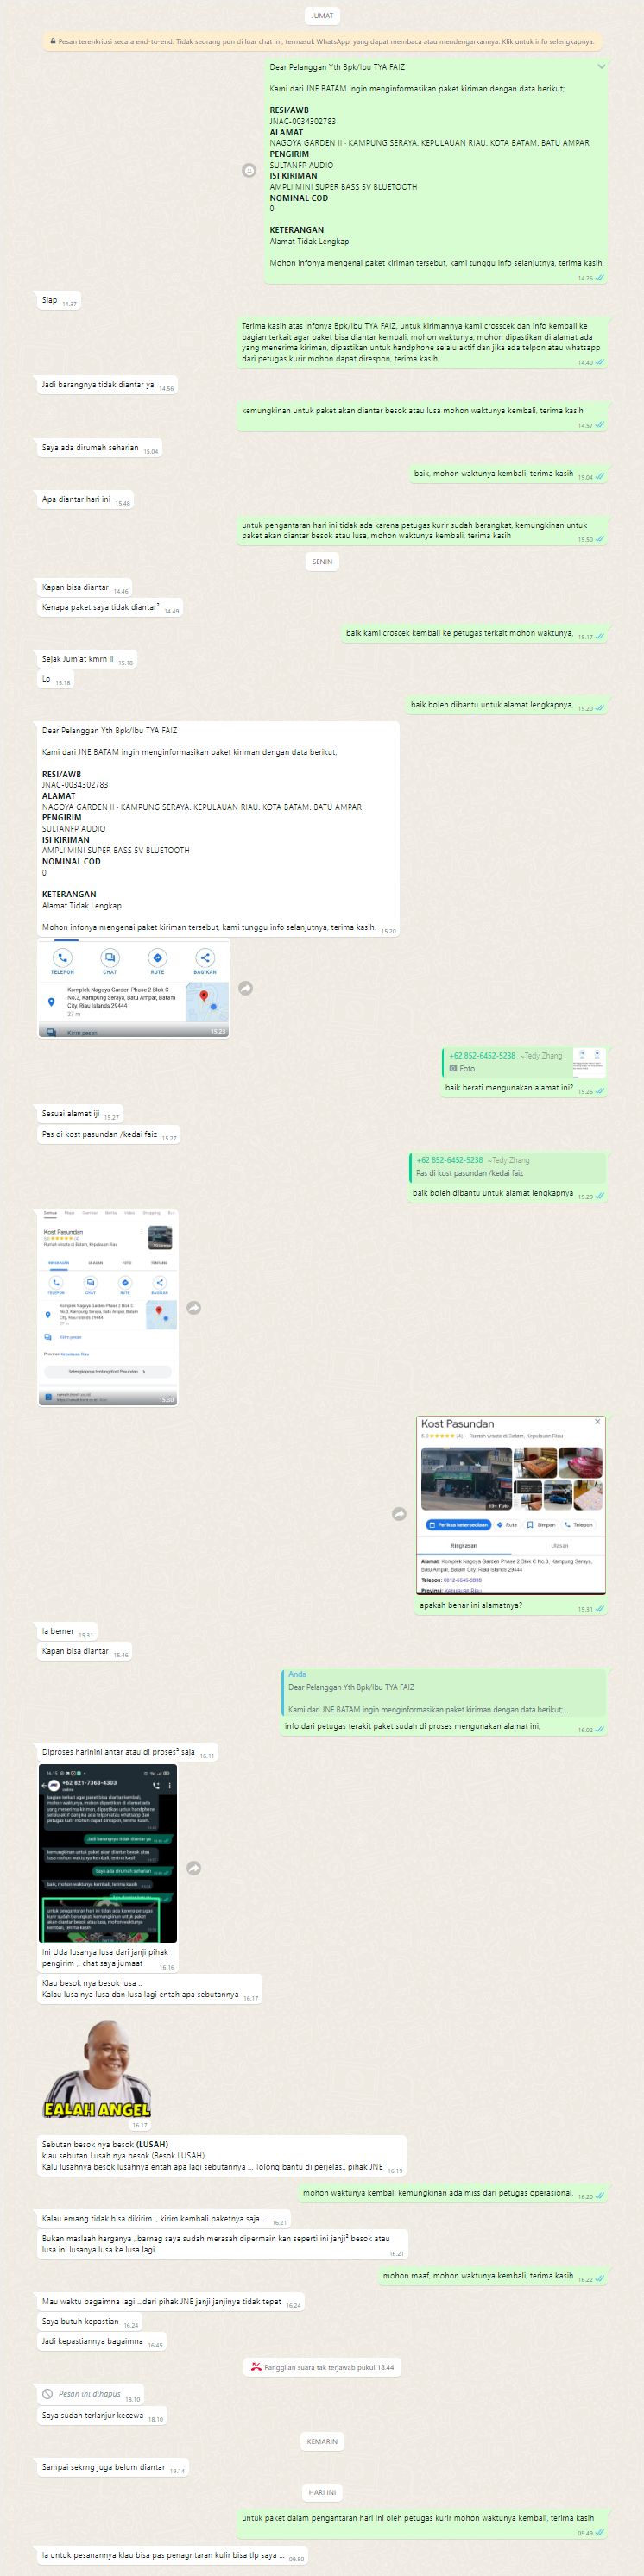This screenshot has width=644, height=2576.
Task: Click the JUMAT date chip
Action: 322,16
